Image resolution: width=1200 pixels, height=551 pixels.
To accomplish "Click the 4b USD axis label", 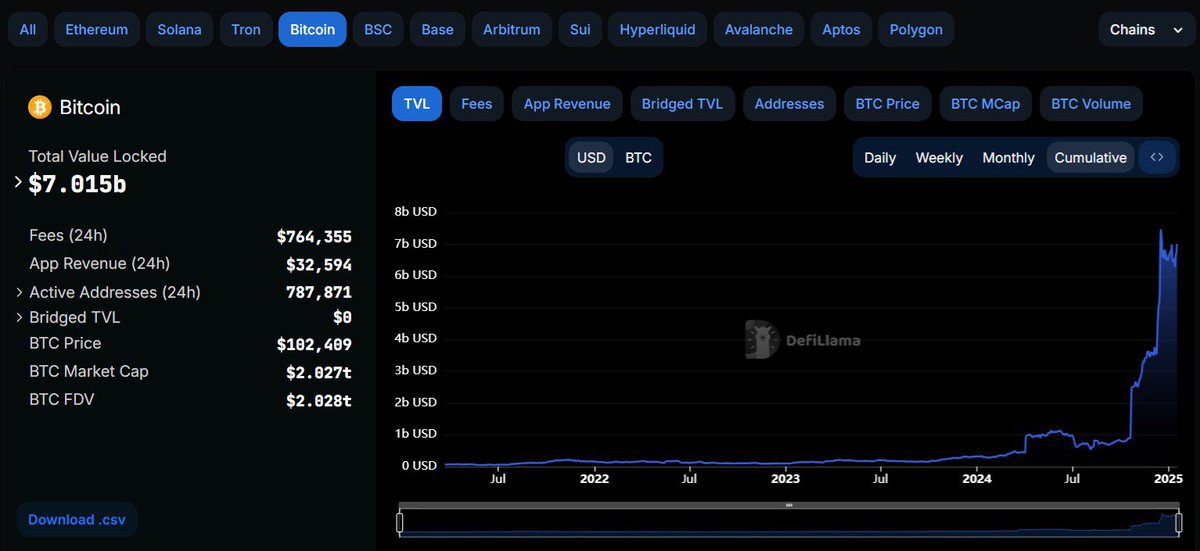I will tap(415, 338).
